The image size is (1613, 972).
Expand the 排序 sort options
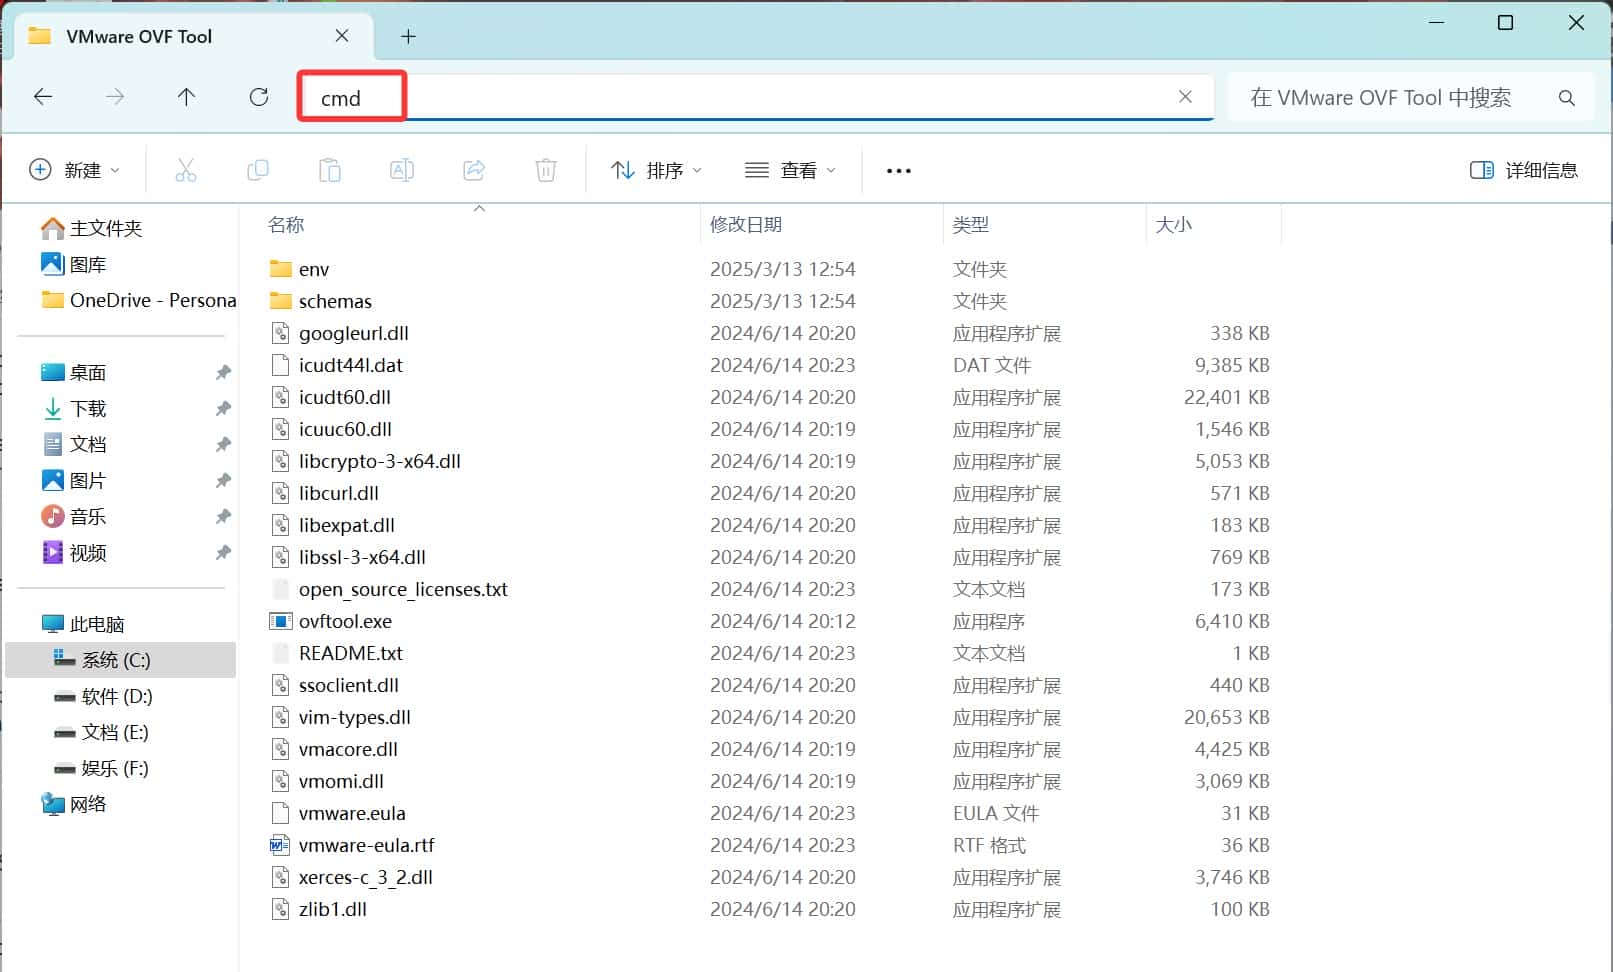point(656,170)
